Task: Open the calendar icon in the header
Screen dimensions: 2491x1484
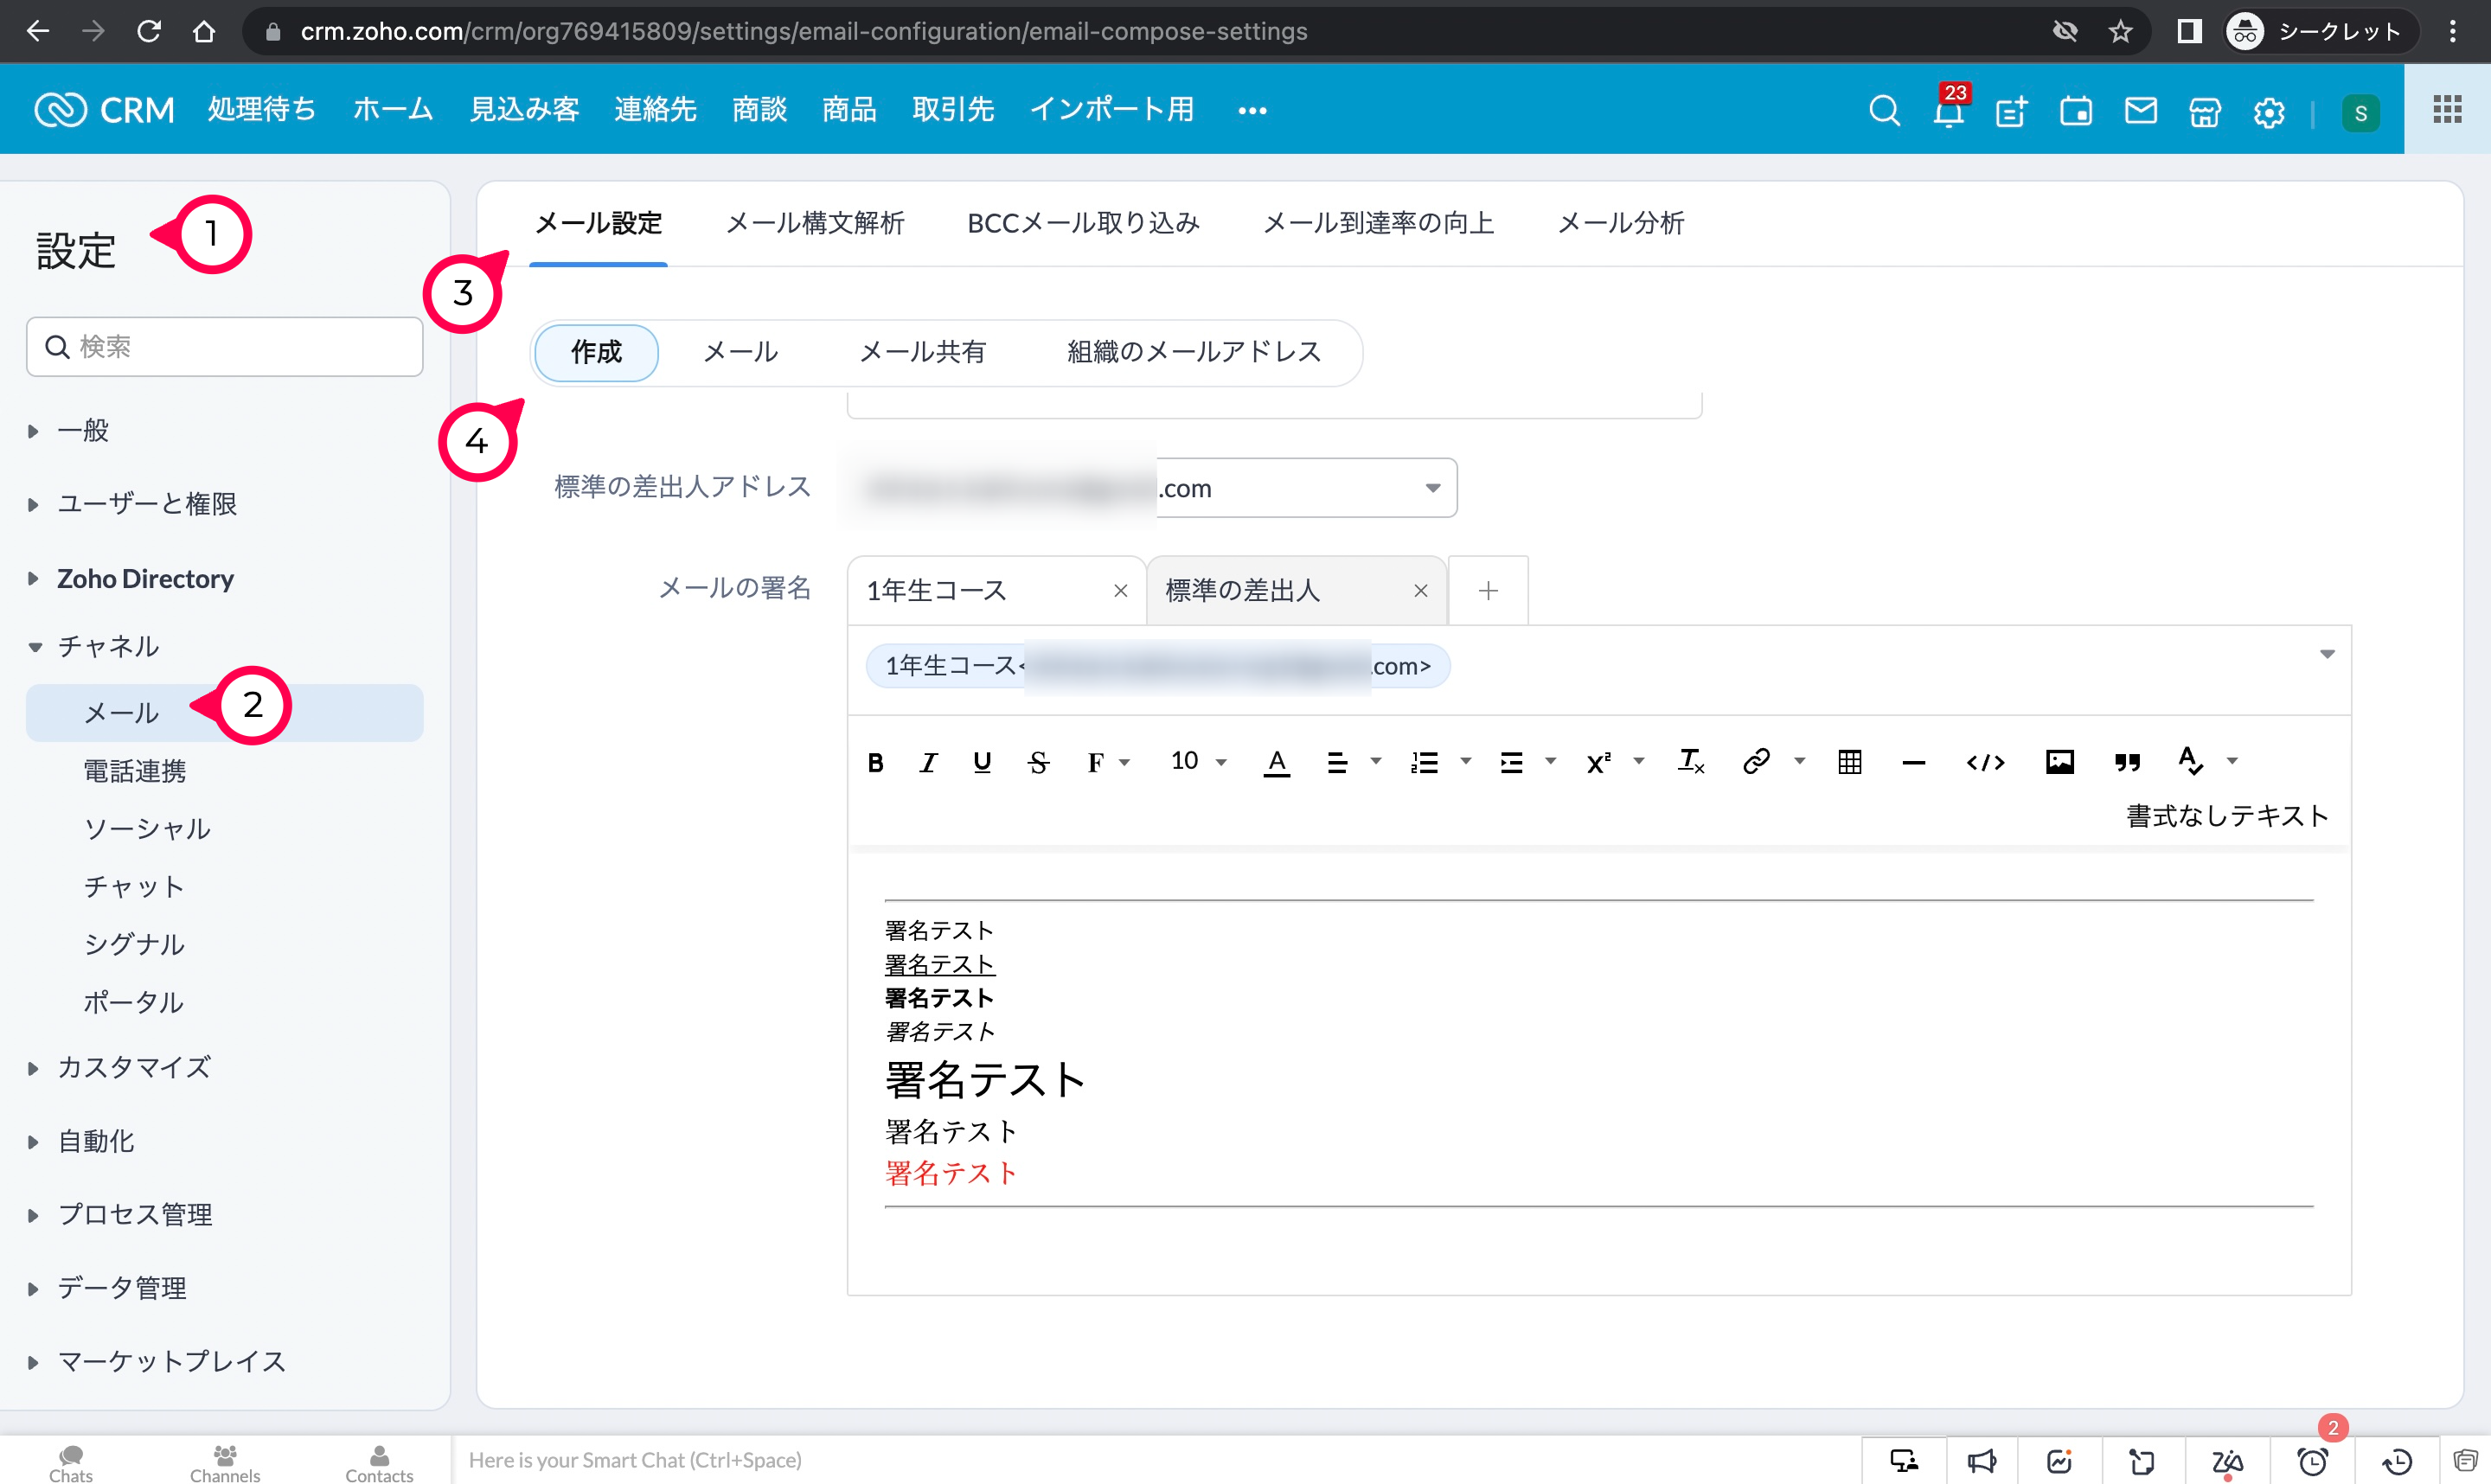Action: coord(2076,112)
